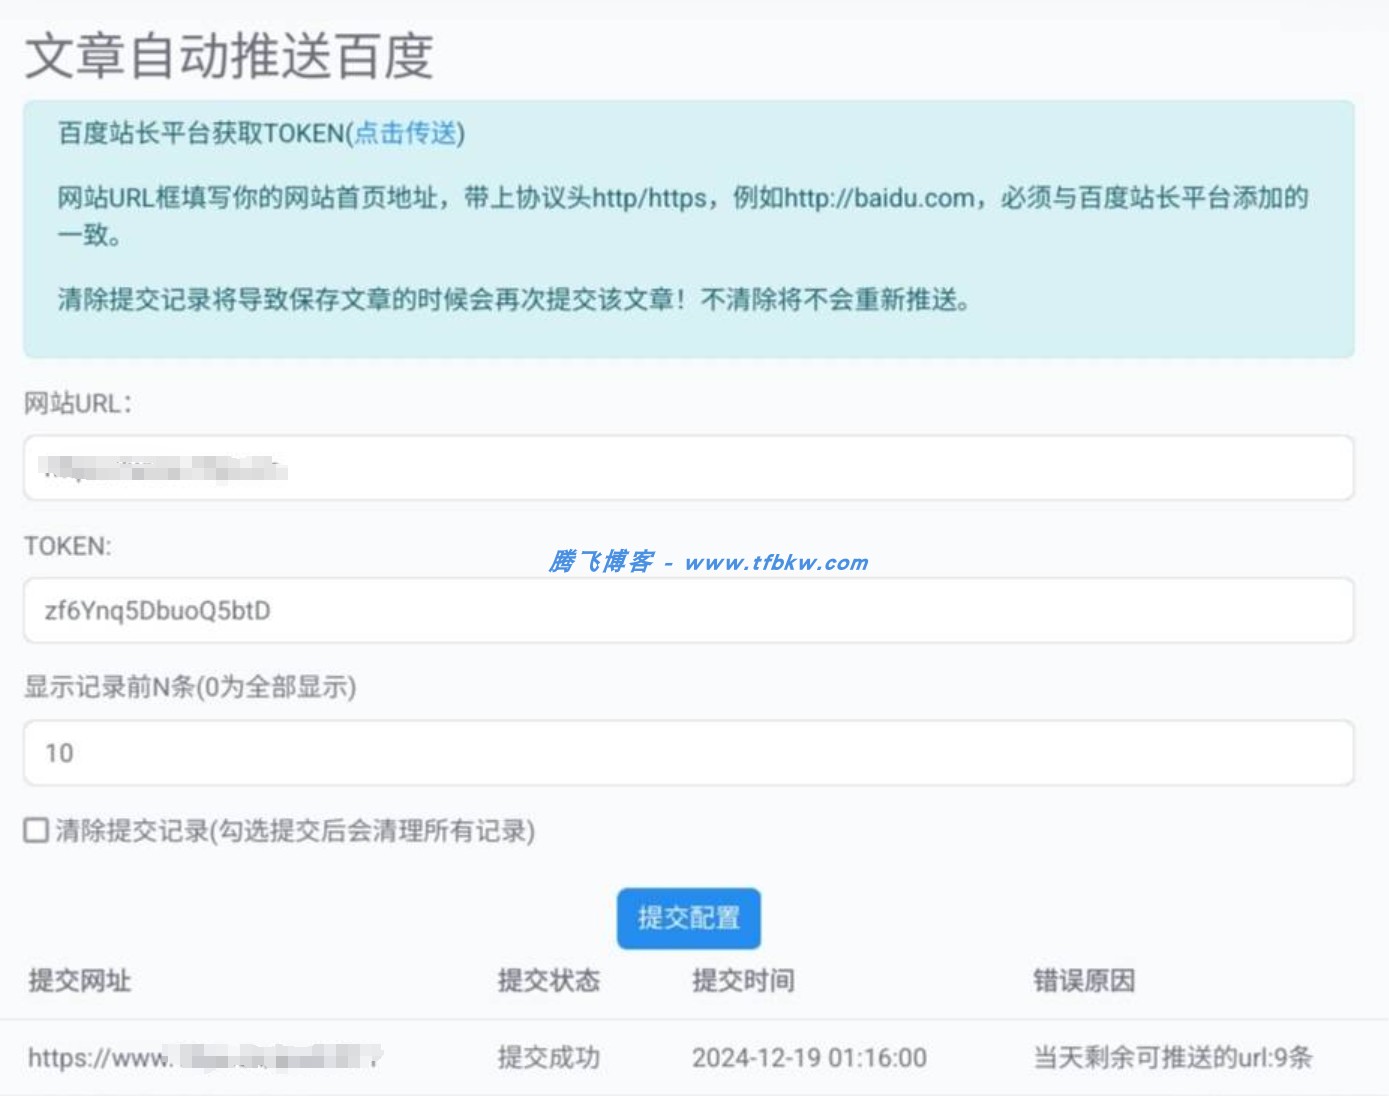Viewport: 1389px width, 1096px height.
Task: Click the 提交成功 status text
Action: coord(548,1057)
